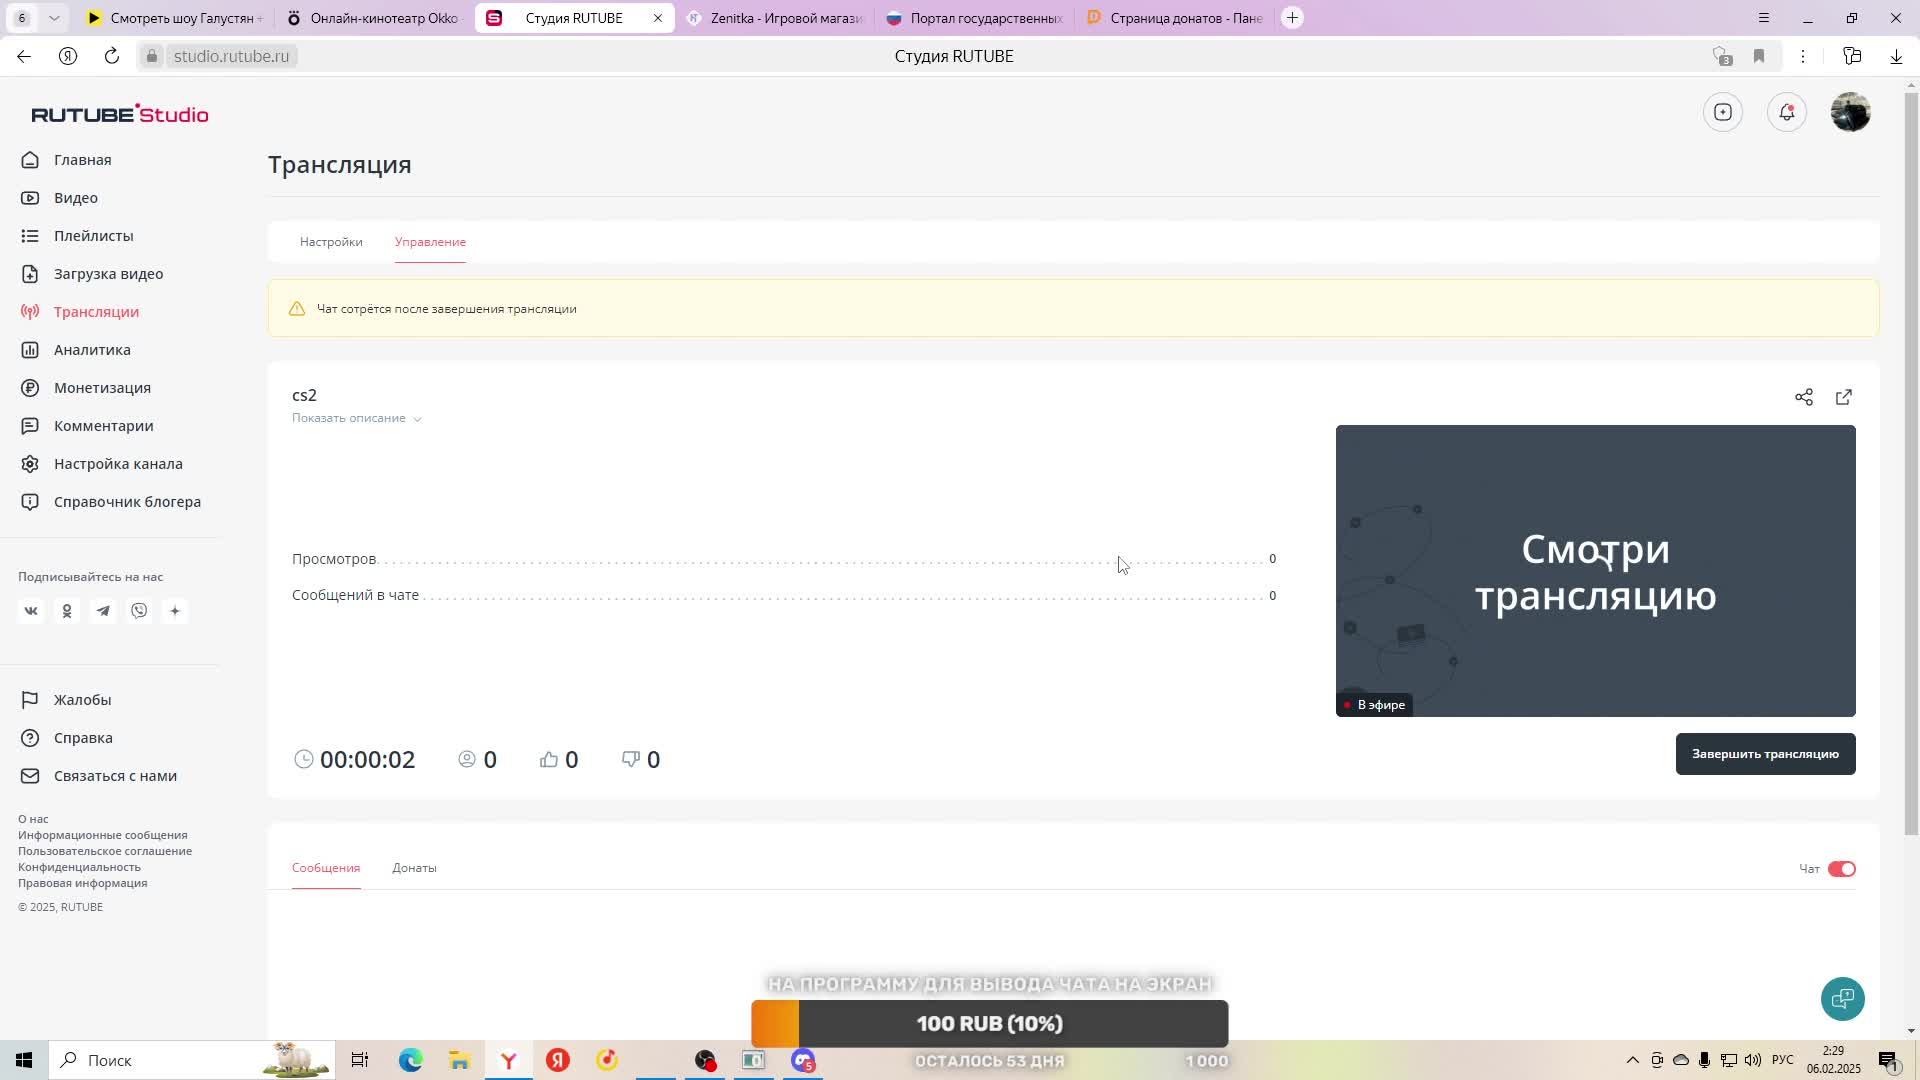Click the Жалобы flag icon
1920x1080 pixels.
point(30,700)
